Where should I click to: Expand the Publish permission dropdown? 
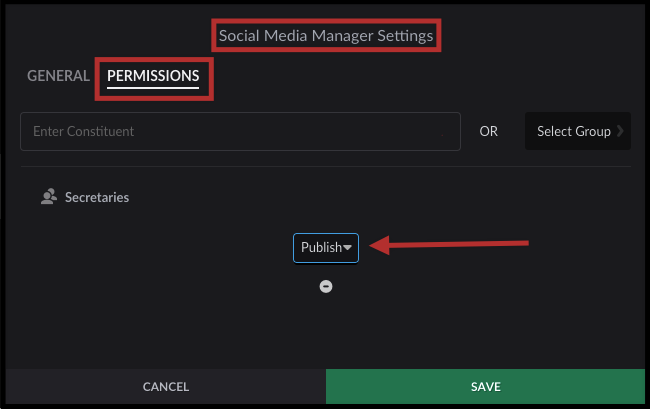tap(326, 248)
